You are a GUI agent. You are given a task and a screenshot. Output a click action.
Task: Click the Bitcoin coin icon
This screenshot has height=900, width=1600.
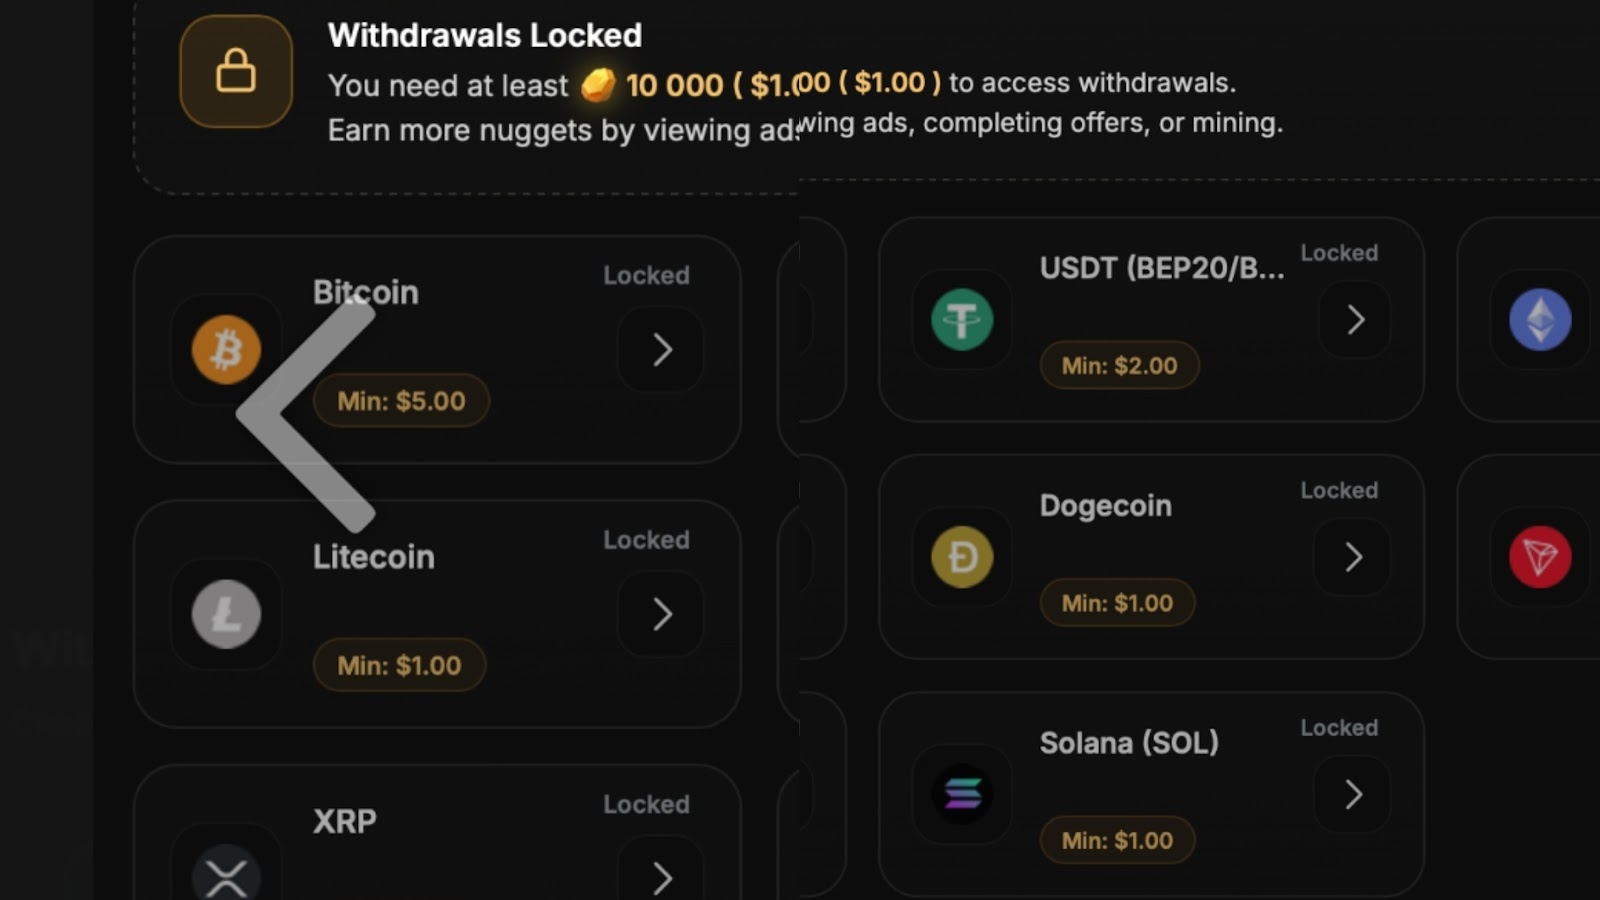[x=226, y=350]
